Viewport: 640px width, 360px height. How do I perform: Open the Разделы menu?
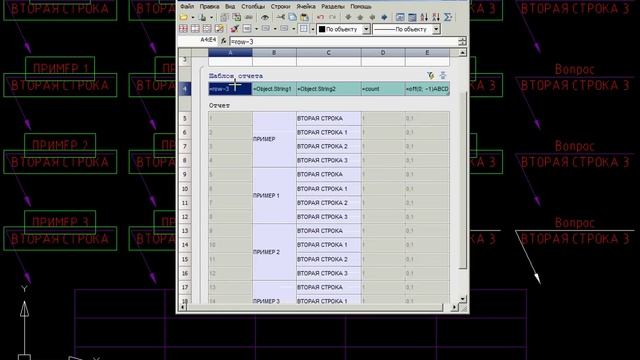tap(333, 7)
